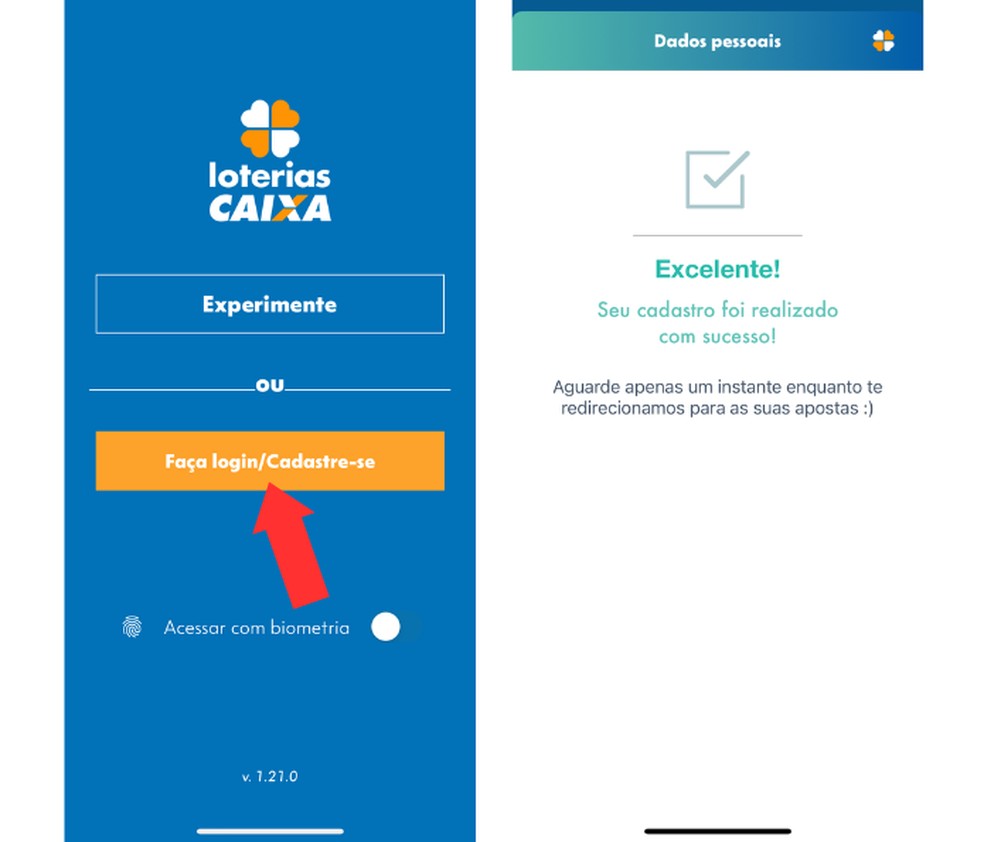Tap the fingerprint biometrics icon
The height and width of the screenshot is (842, 984).
point(132,627)
